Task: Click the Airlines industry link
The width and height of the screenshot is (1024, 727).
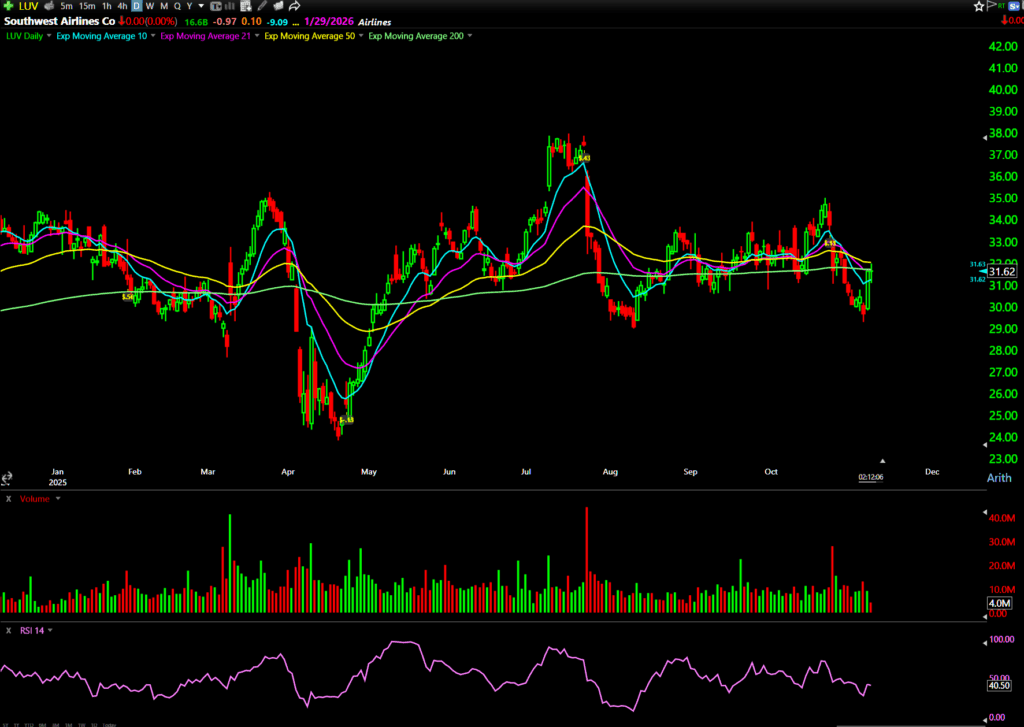Action: tap(375, 21)
